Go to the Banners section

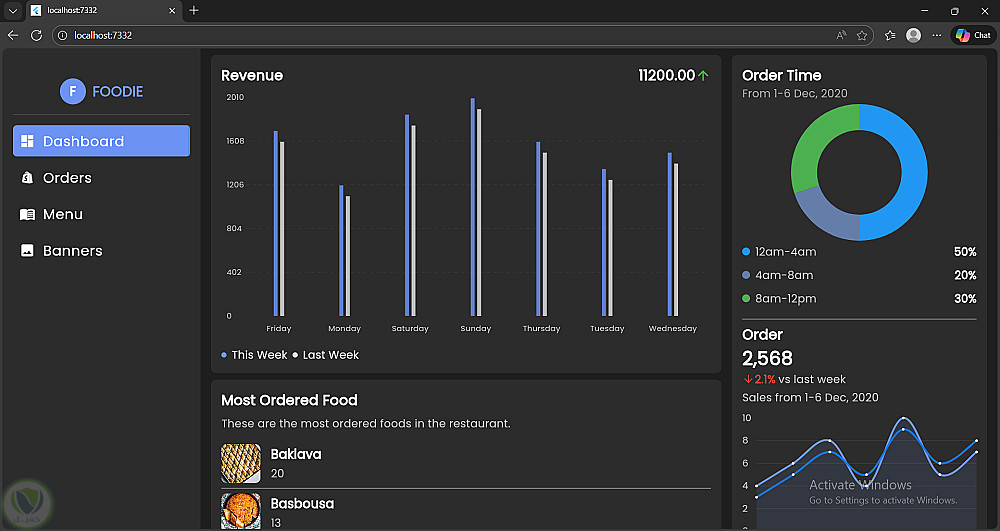(x=72, y=251)
